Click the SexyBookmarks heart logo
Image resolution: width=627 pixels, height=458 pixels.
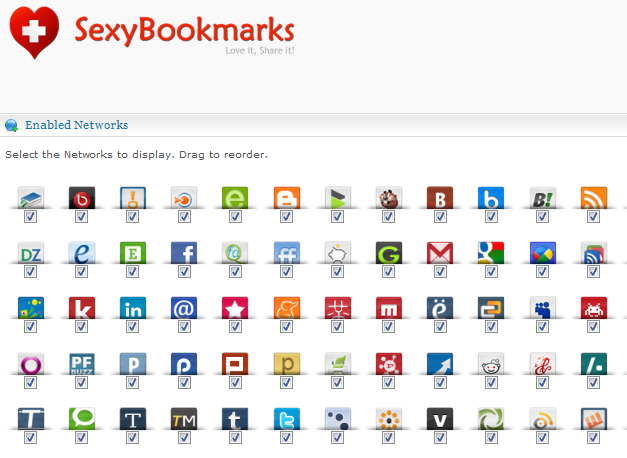34,32
